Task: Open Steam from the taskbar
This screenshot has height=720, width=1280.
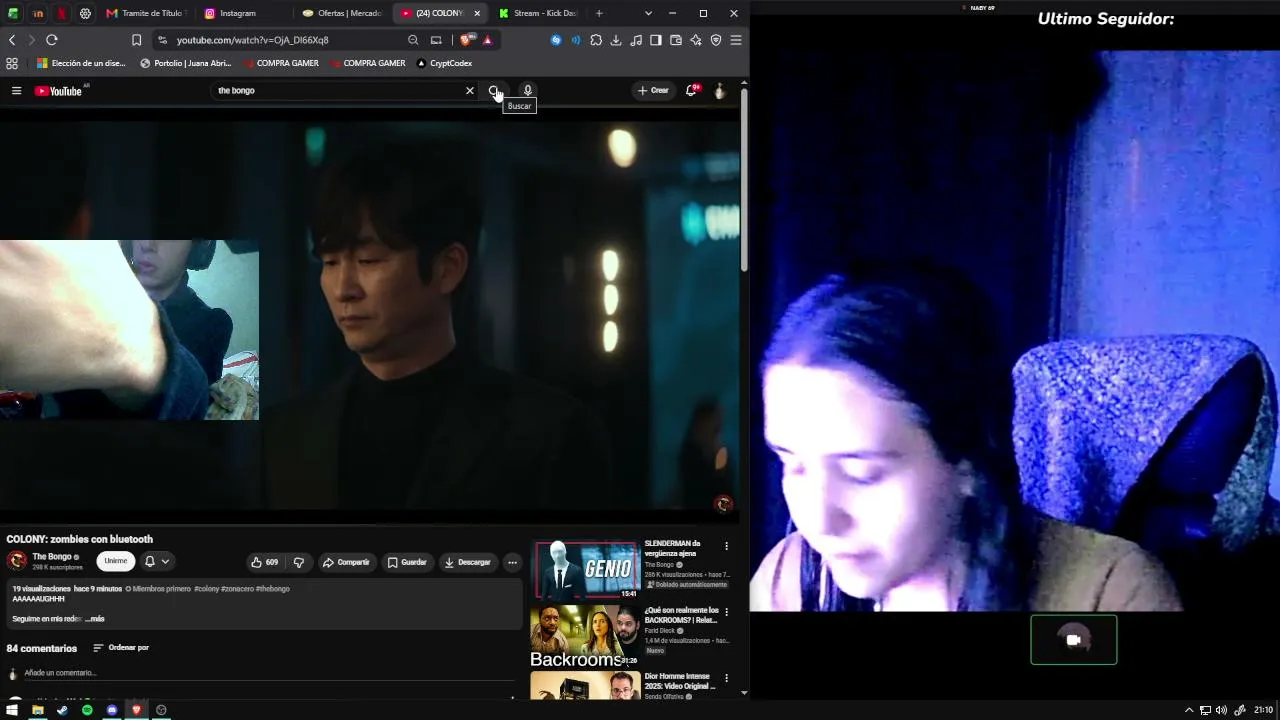Action: tap(62, 710)
